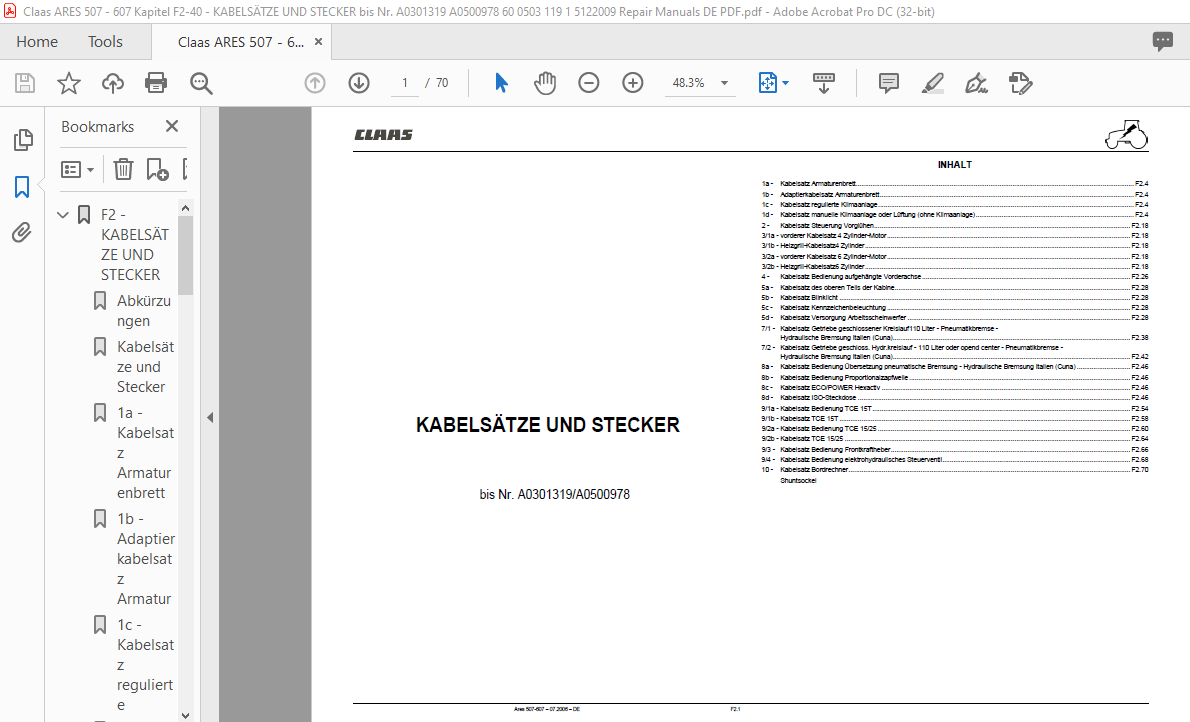
Task: Open the chat notifications icon
Action: 1163,42
